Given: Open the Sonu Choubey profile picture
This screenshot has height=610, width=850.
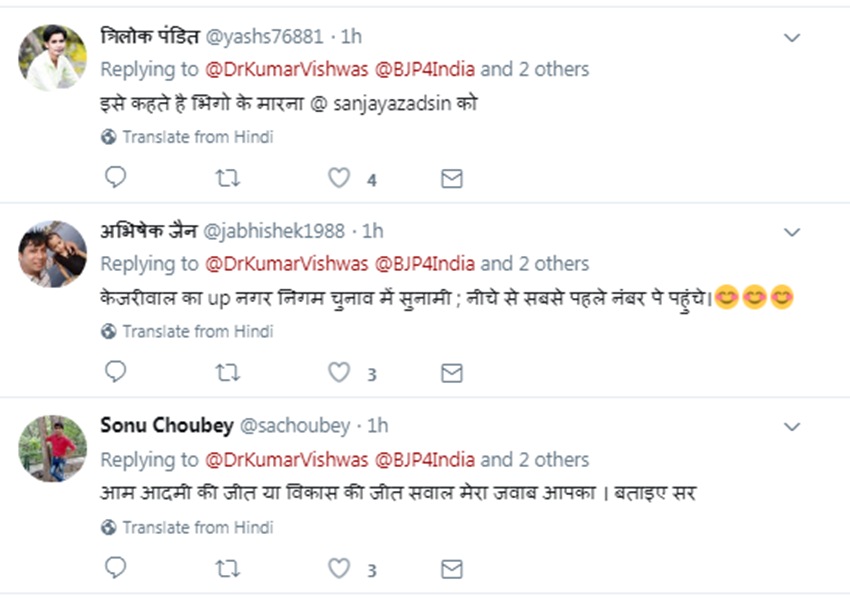Looking at the screenshot, I should (52, 448).
